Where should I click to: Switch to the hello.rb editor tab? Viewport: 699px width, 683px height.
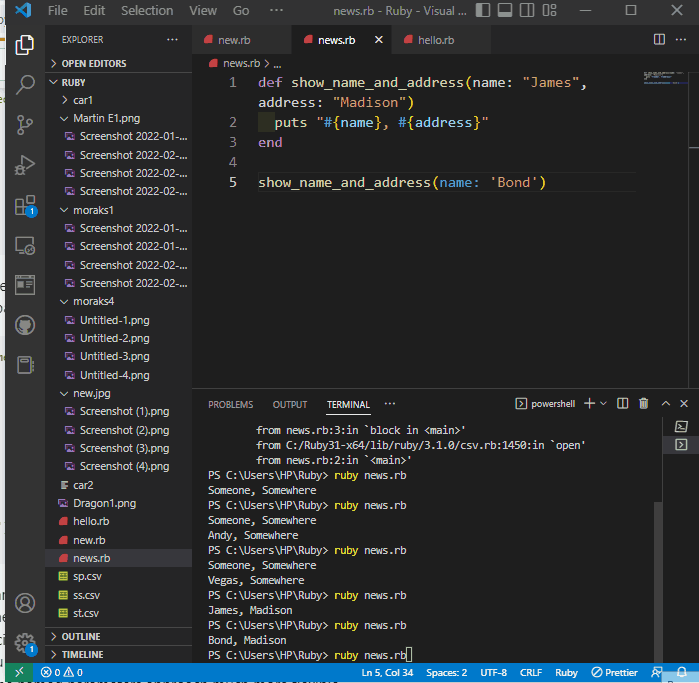[436, 40]
